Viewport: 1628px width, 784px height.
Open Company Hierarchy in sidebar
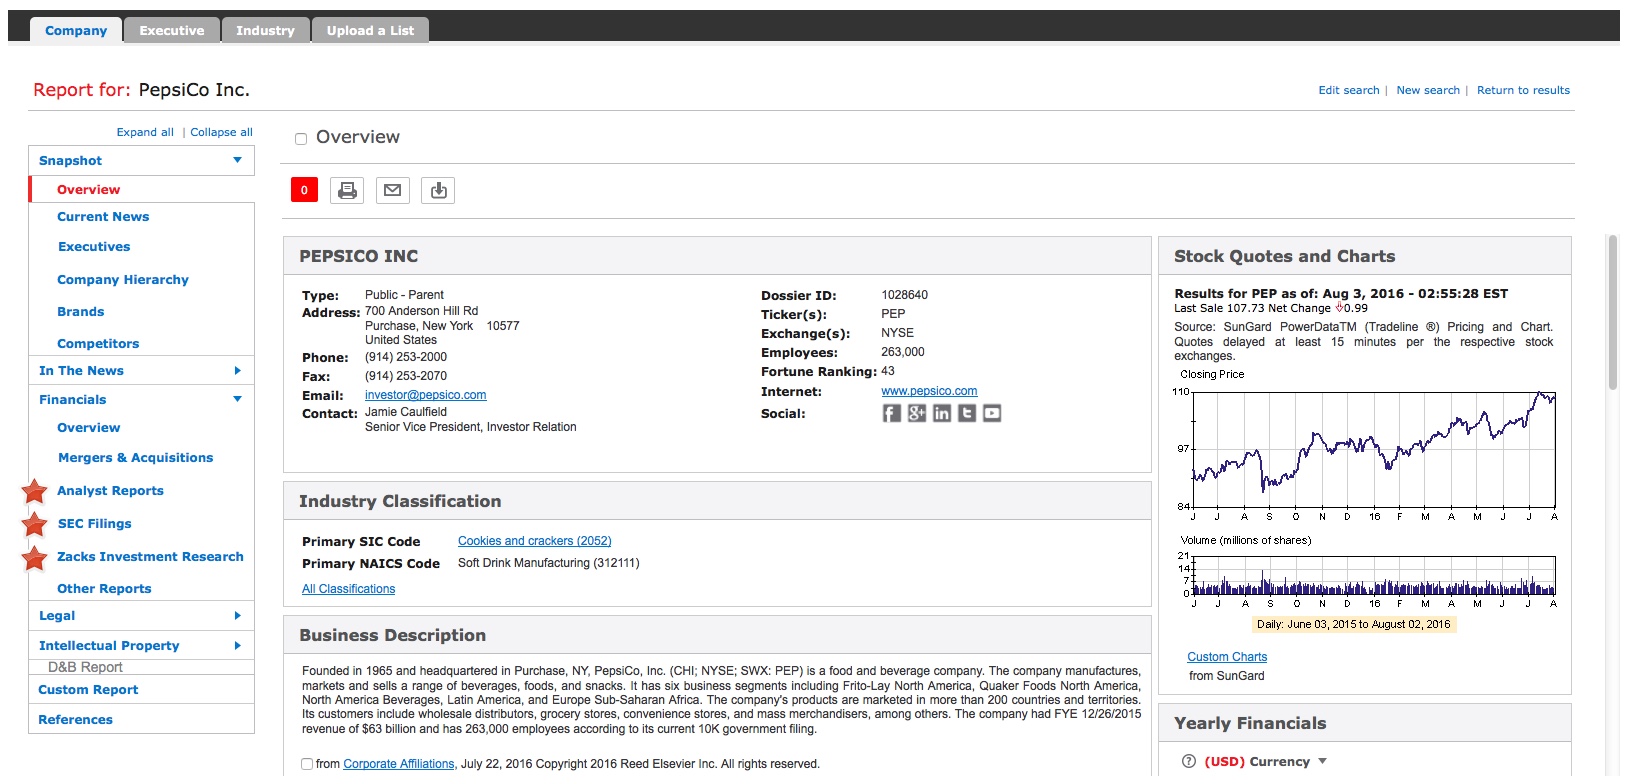pyautogui.click(x=123, y=279)
